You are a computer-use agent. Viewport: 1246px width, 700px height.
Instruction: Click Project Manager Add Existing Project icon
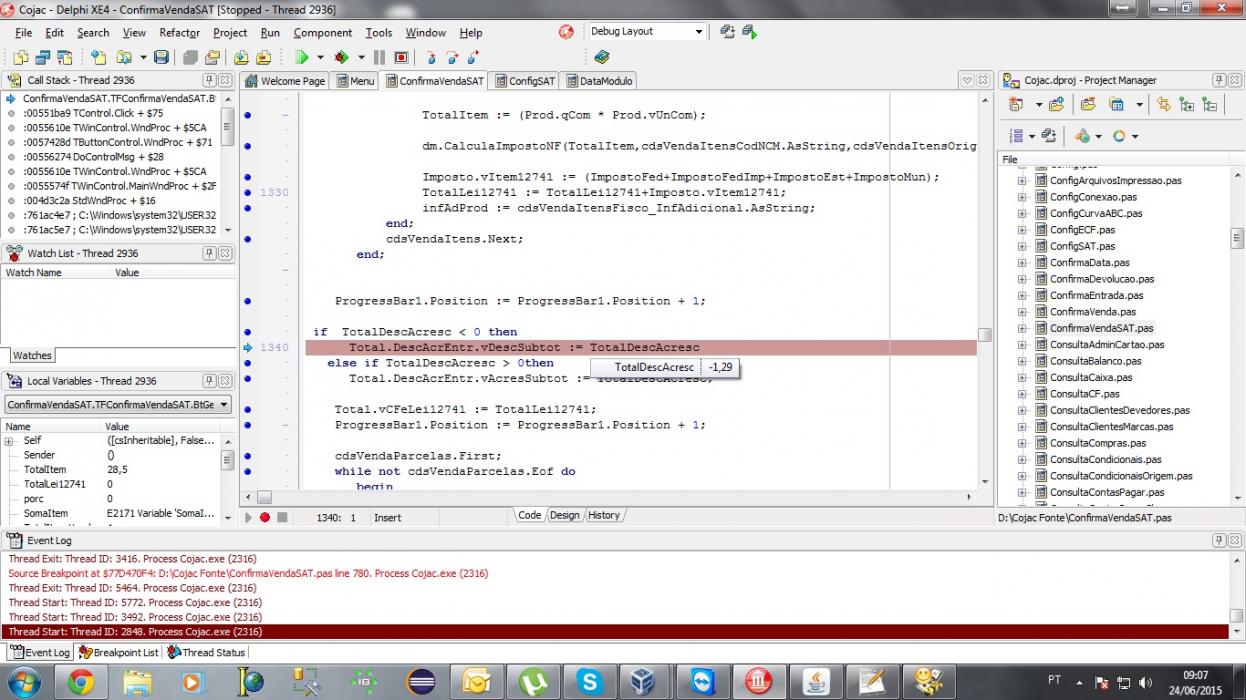1056,104
